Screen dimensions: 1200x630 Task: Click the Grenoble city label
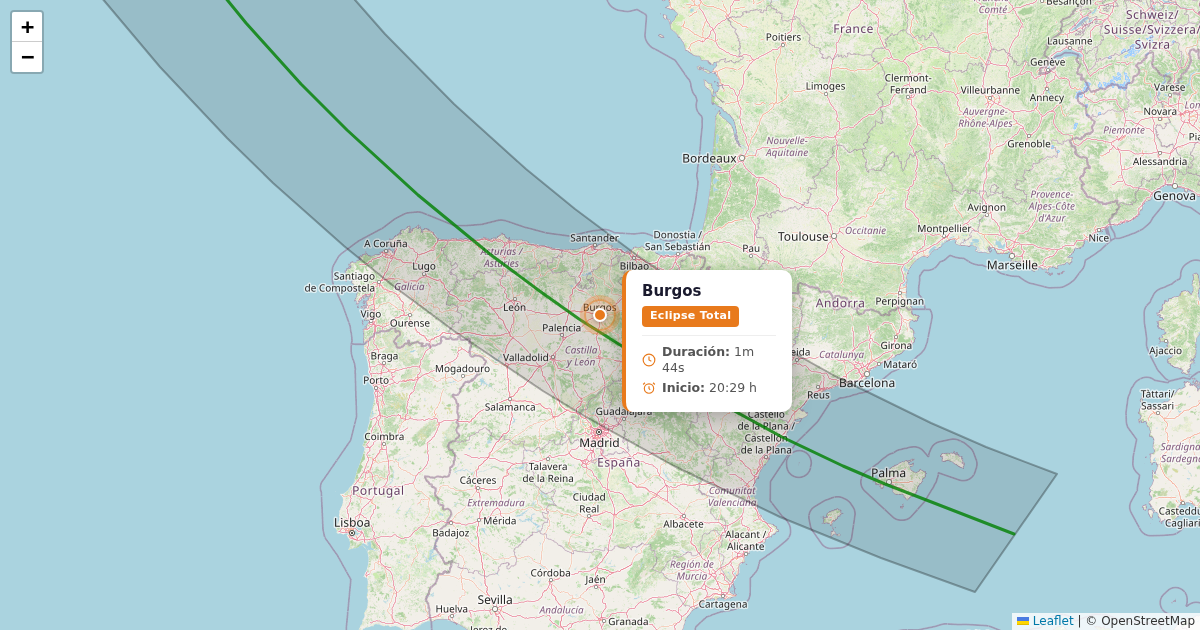[x=1029, y=144]
